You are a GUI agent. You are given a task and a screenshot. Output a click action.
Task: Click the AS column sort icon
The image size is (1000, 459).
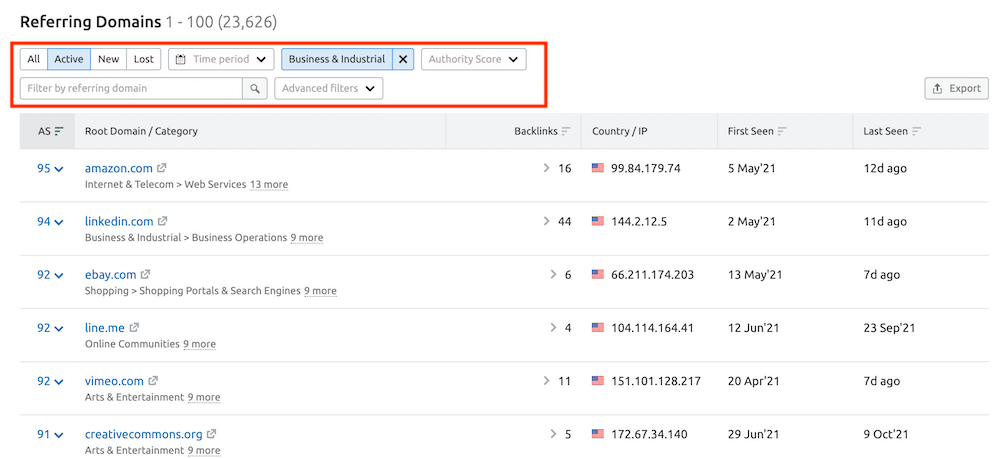(x=59, y=131)
